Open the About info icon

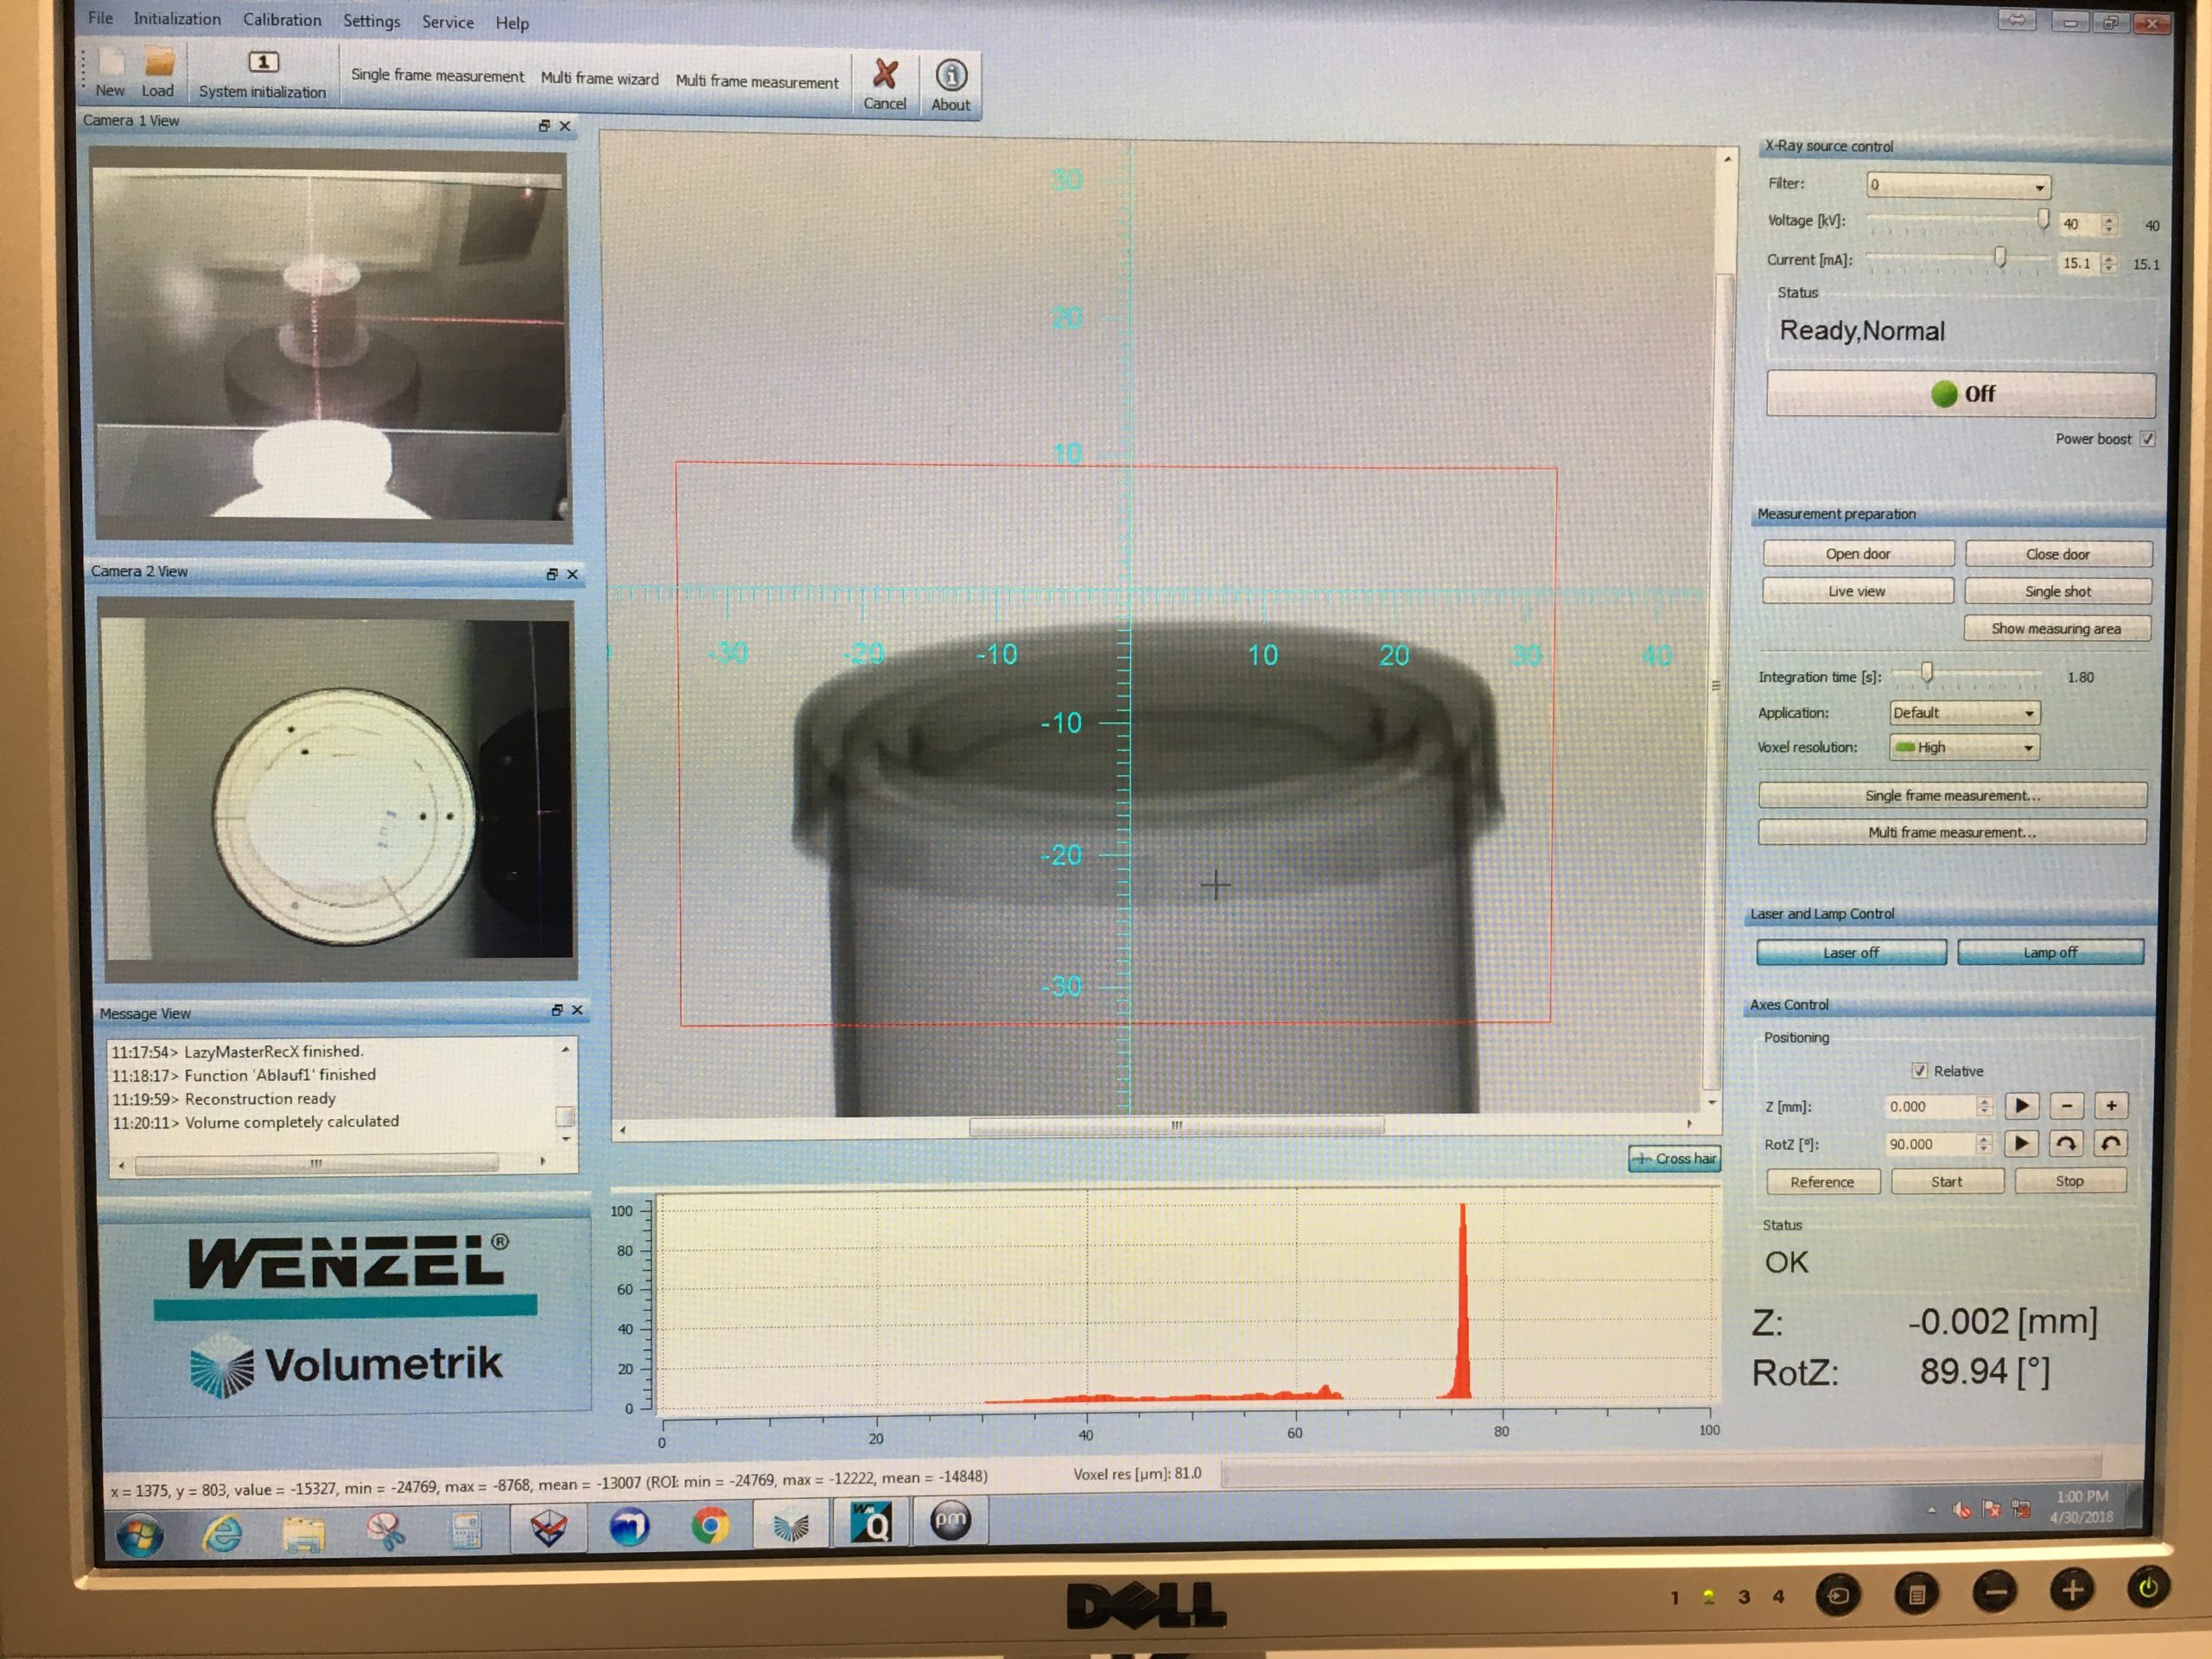pyautogui.click(x=951, y=84)
